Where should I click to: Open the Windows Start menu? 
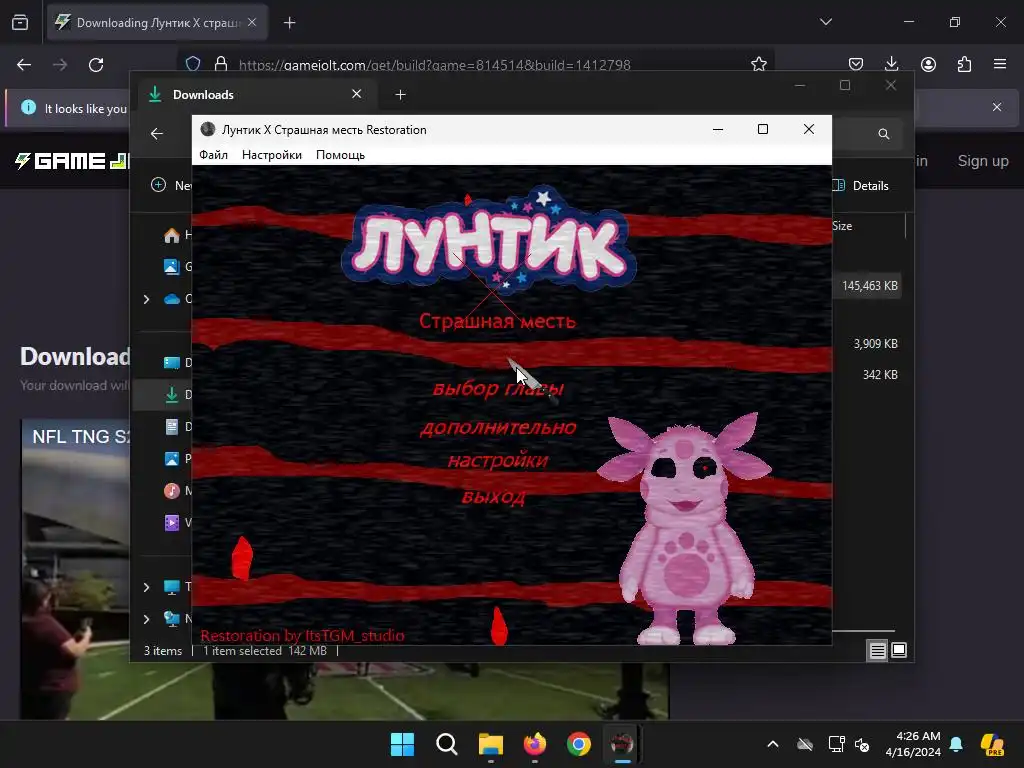402,744
